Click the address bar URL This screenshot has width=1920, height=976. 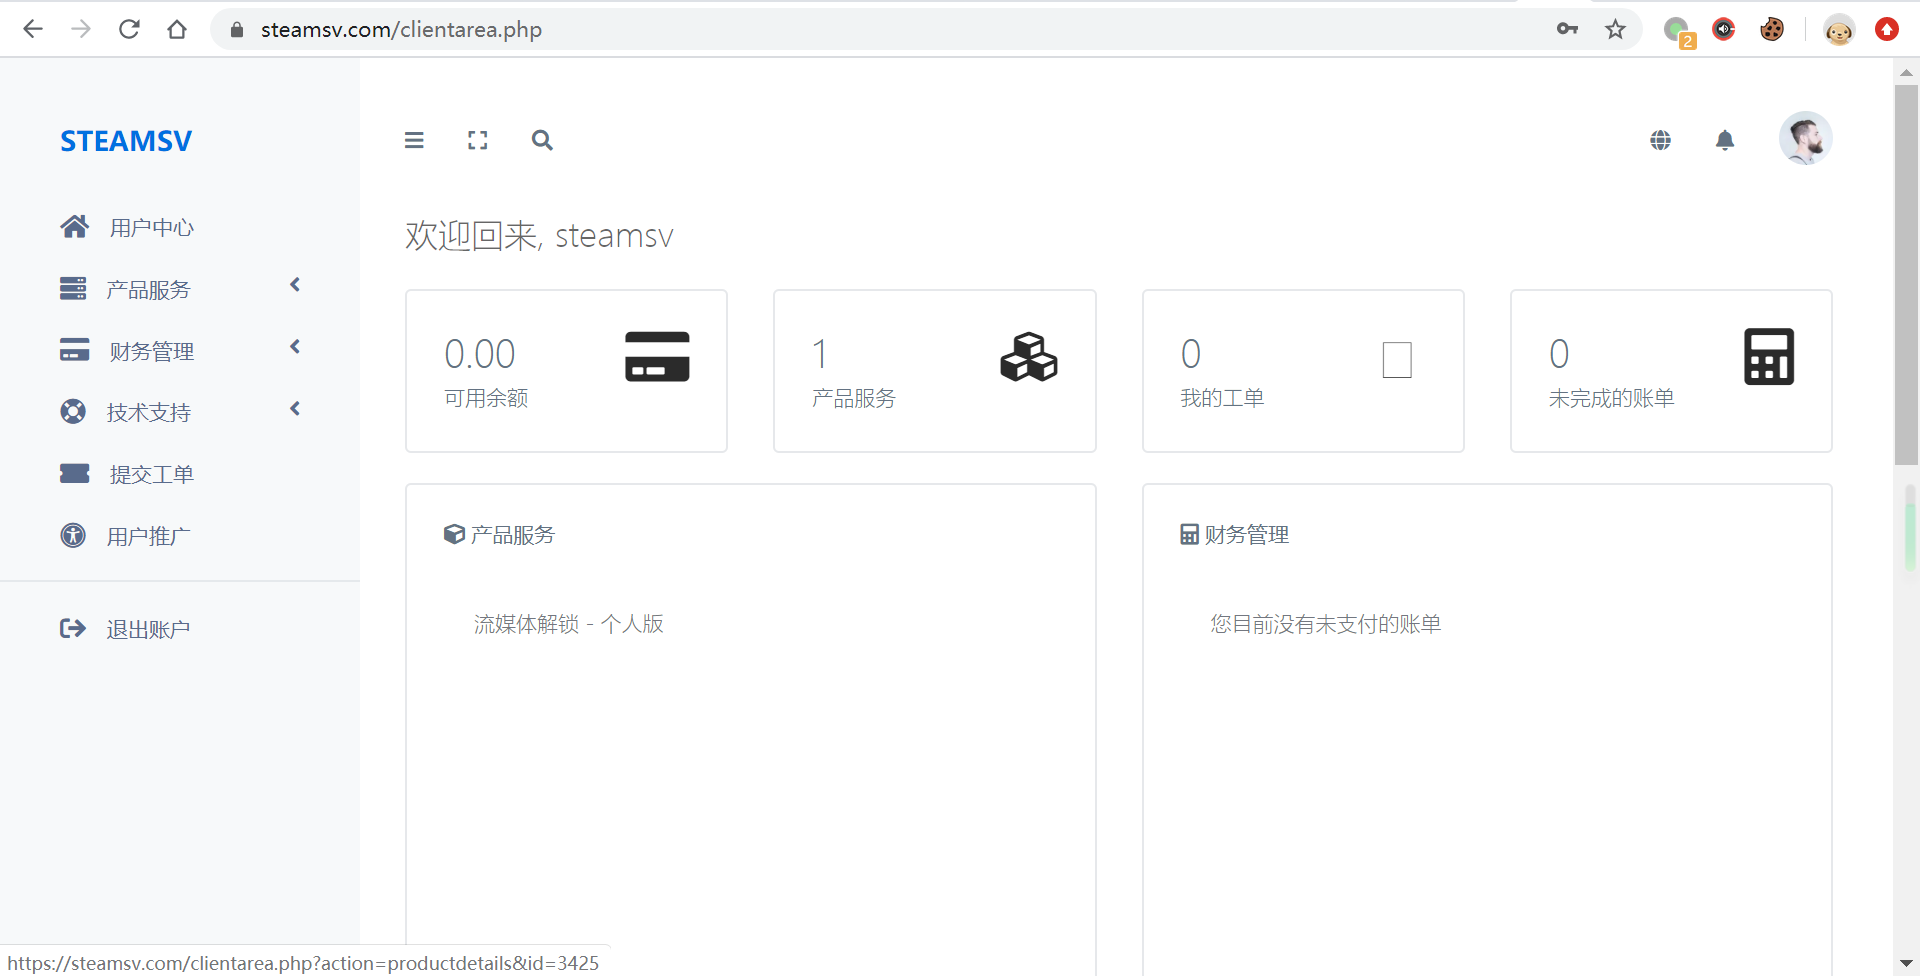[401, 30]
